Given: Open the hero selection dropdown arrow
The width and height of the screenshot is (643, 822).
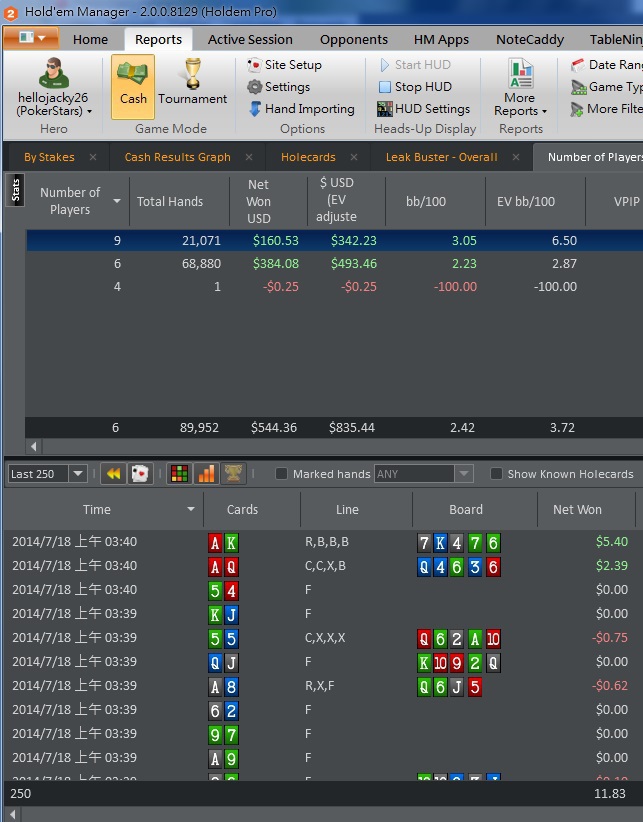Looking at the screenshot, I should [90, 111].
